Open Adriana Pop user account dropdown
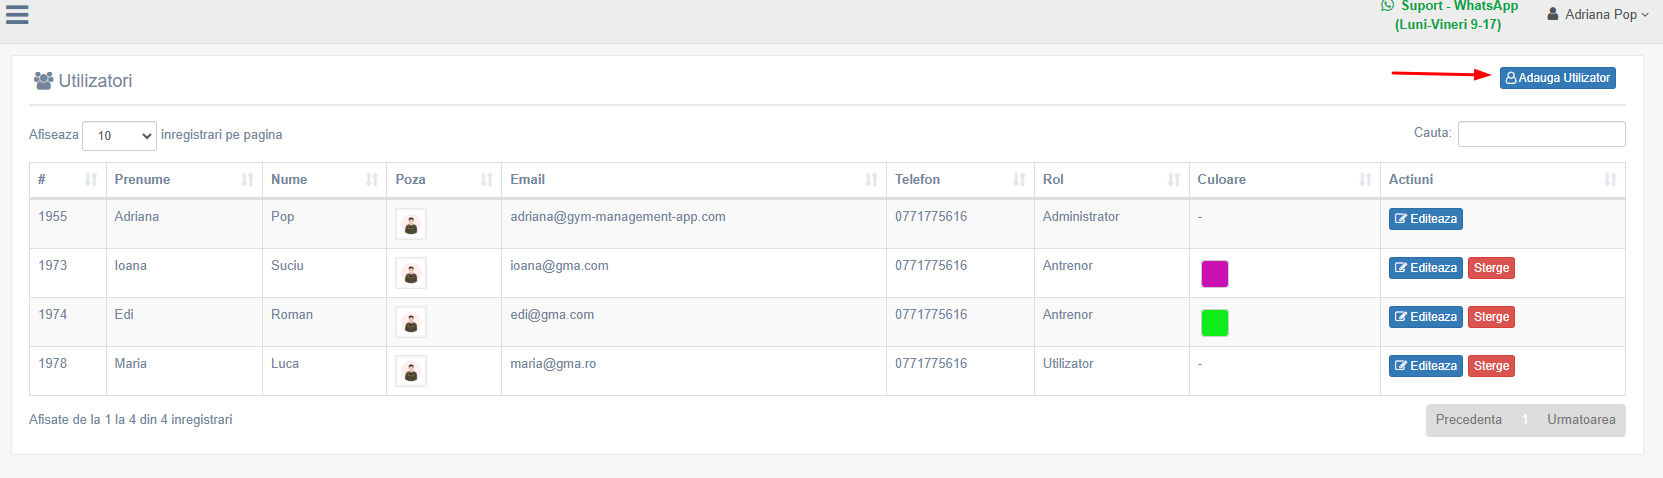Screen dimensions: 1663x478 1598,14
